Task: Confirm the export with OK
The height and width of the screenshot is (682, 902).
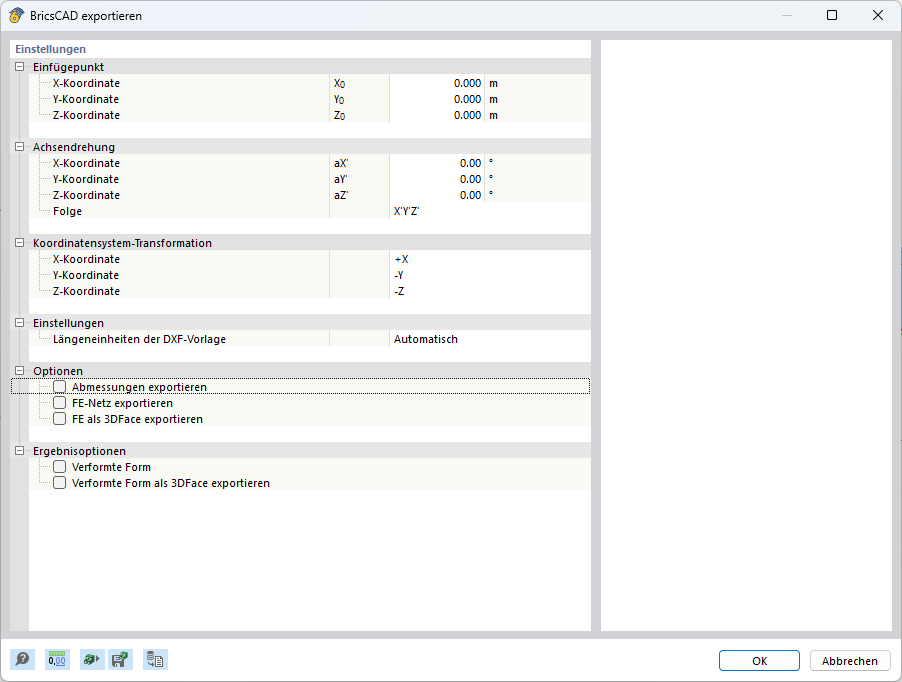Action: (758, 660)
